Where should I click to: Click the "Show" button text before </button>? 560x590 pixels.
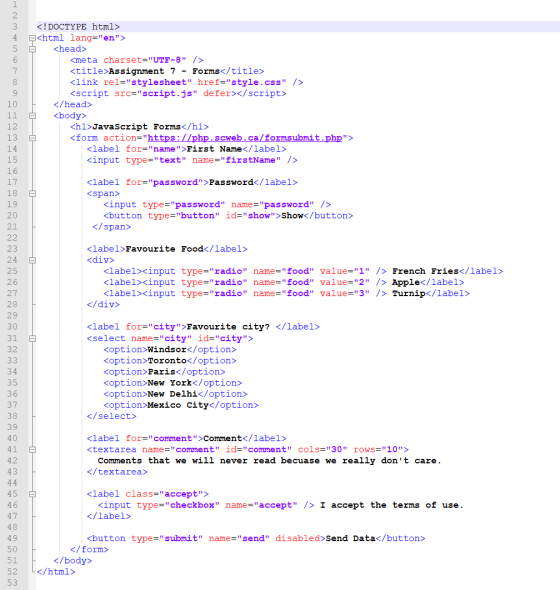[292, 216]
